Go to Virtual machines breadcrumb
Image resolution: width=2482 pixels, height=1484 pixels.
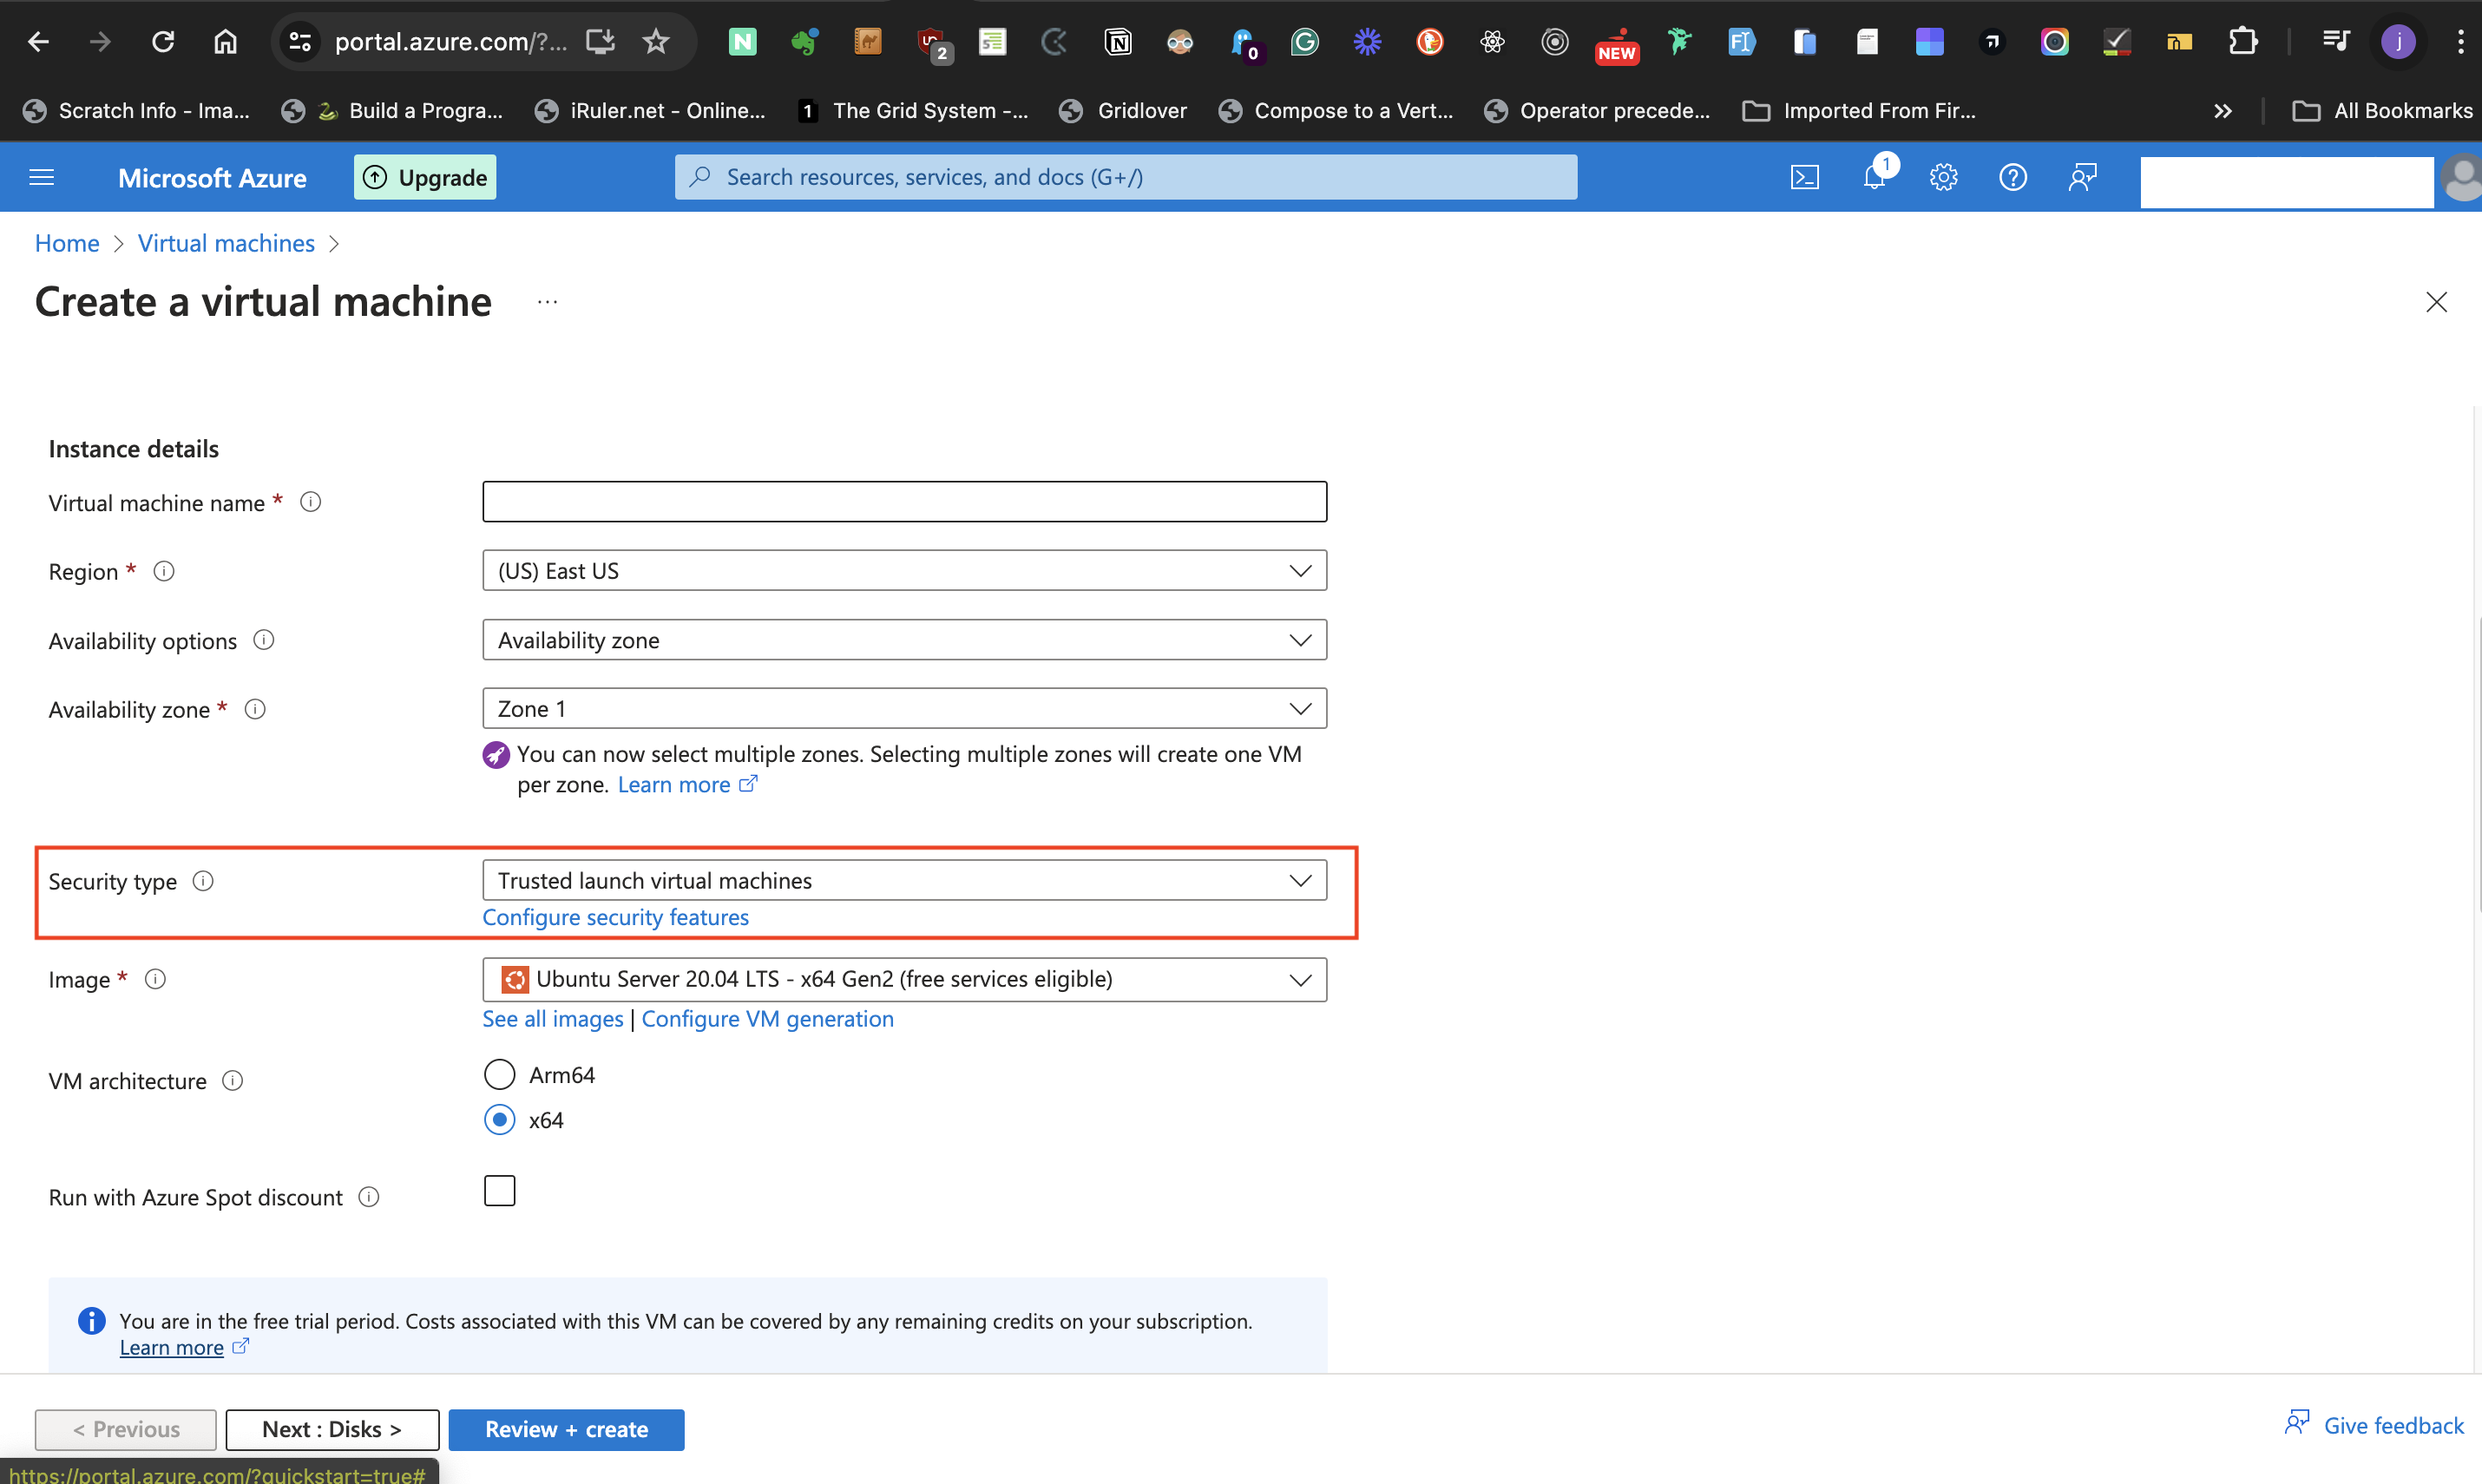226,243
